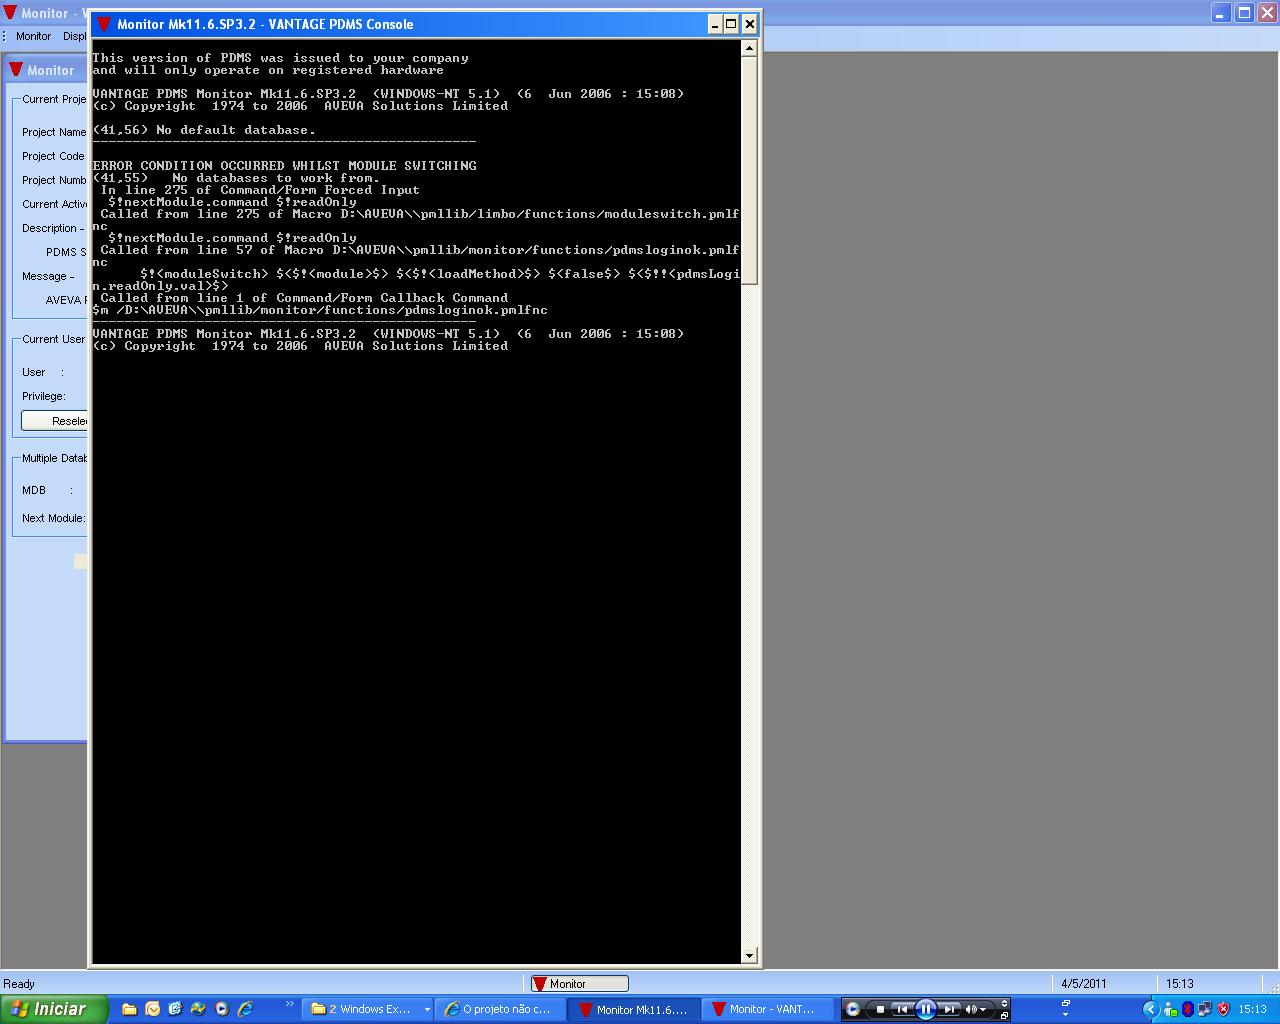Click the Privilege label in Monitor form
1280x1024 pixels.
44,396
